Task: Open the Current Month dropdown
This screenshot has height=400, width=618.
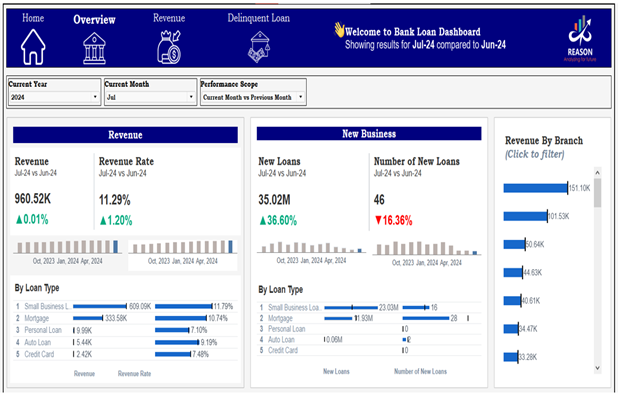Action: (x=191, y=97)
